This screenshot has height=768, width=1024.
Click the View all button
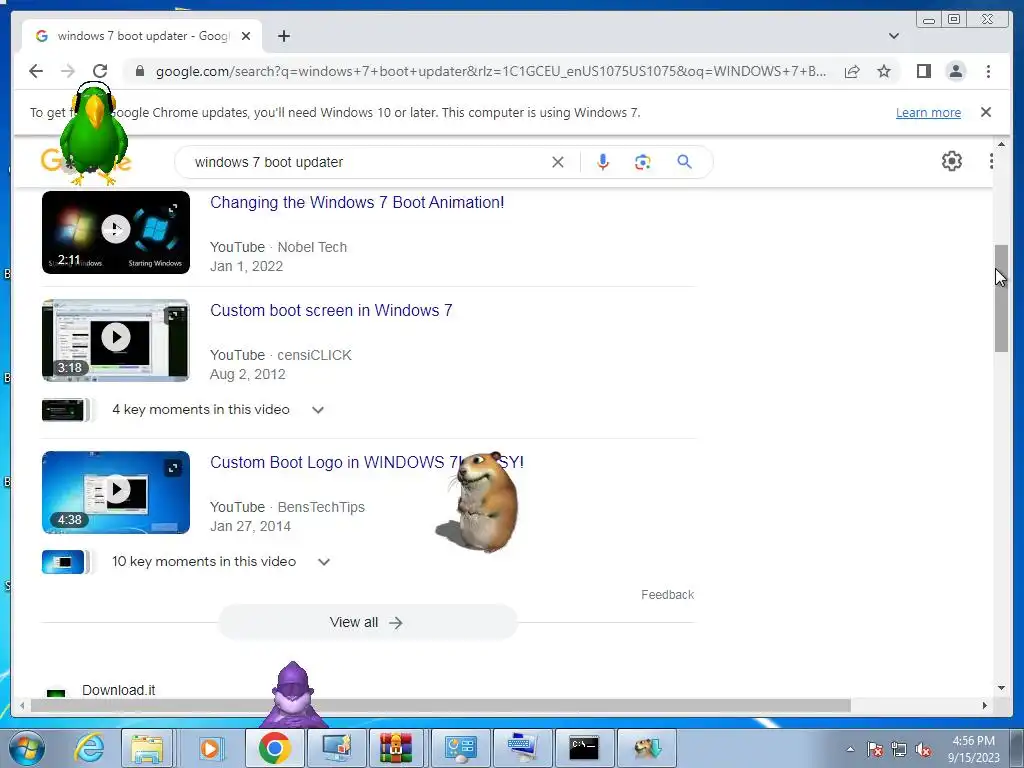[x=367, y=622]
